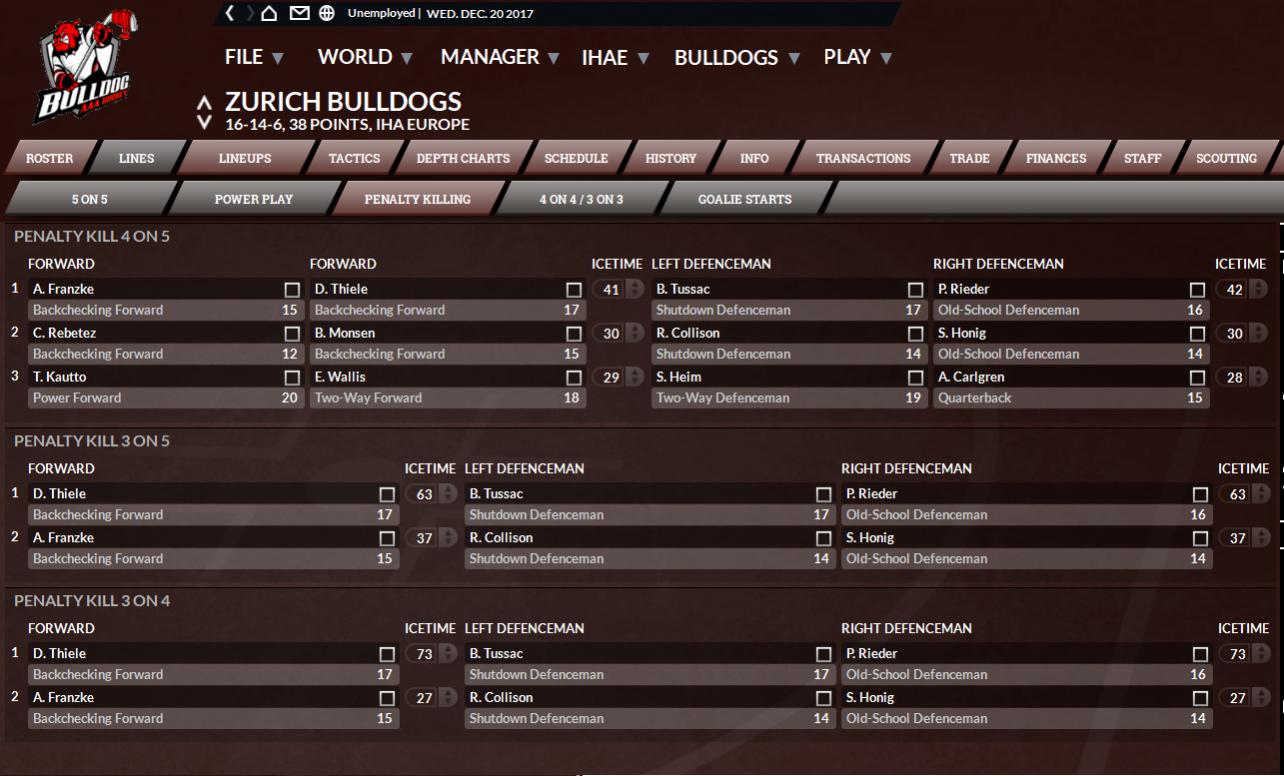1284x776 pixels.
Task: Click A. Carlgren's Quarterback role
Action: (975, 398)
